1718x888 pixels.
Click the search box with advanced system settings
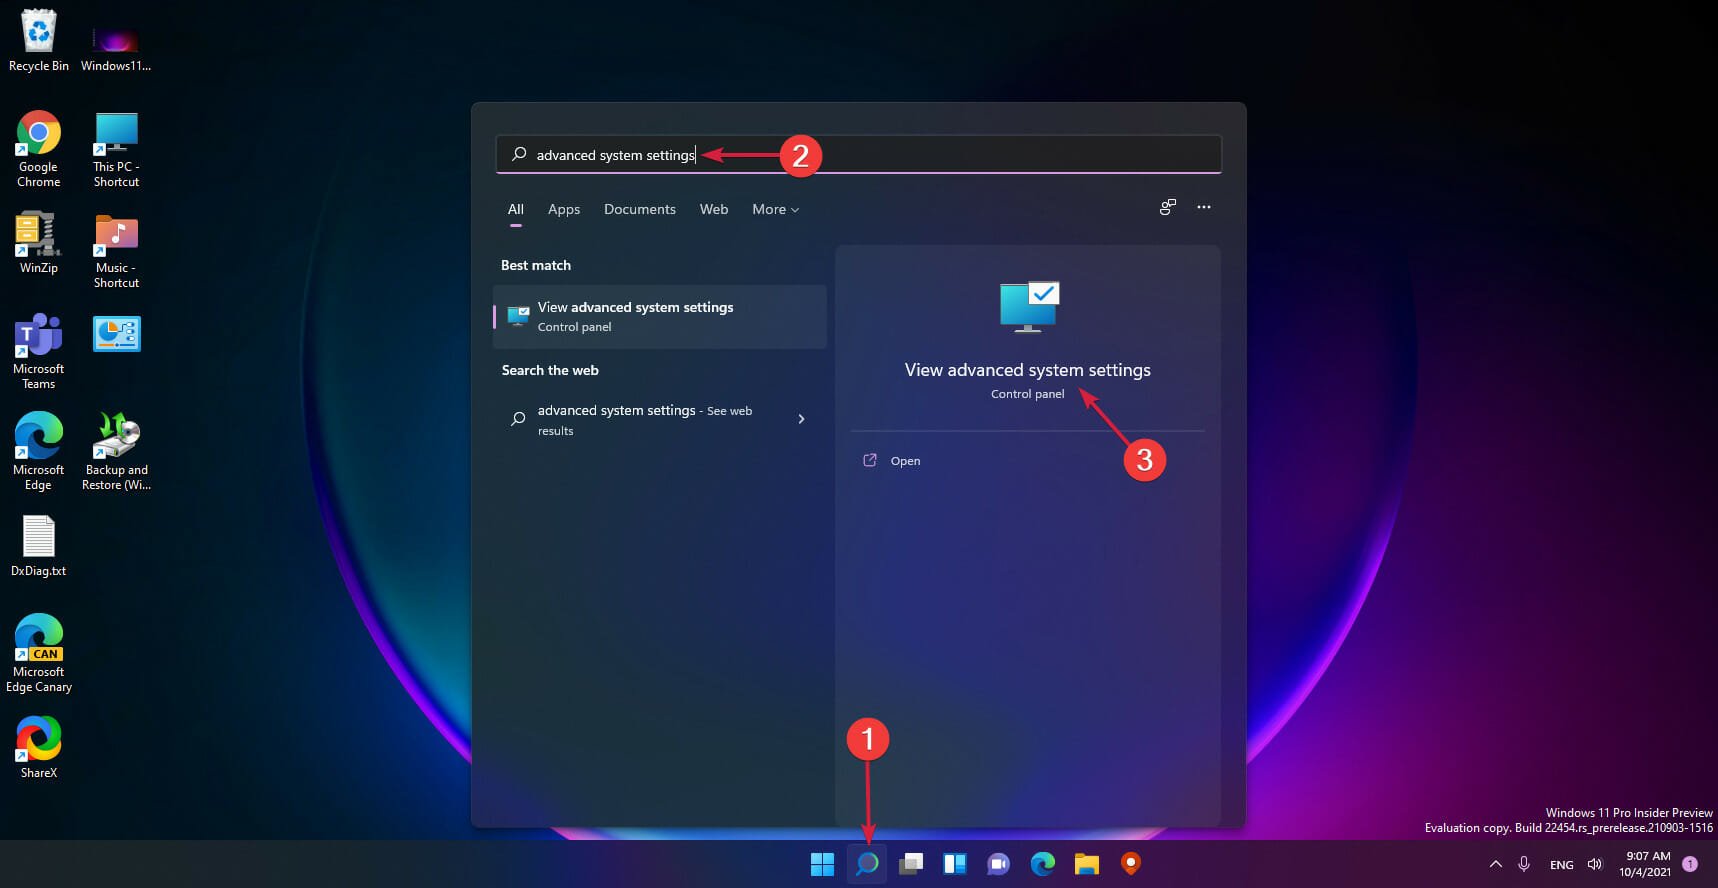tap(858, 155)
